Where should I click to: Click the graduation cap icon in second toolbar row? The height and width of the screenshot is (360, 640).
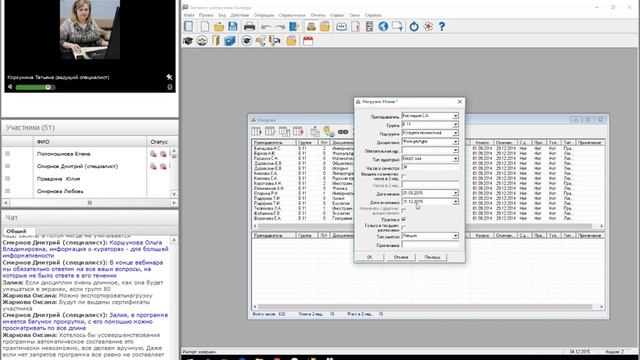click(x=188, y=41)
